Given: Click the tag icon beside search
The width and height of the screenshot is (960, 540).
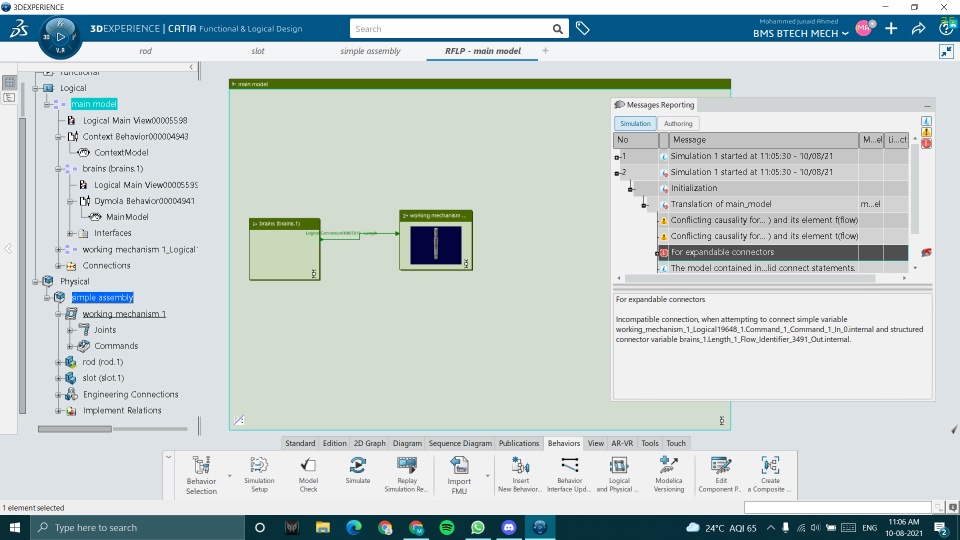Looking at the screenshot, I should click(x=582, y=28).
